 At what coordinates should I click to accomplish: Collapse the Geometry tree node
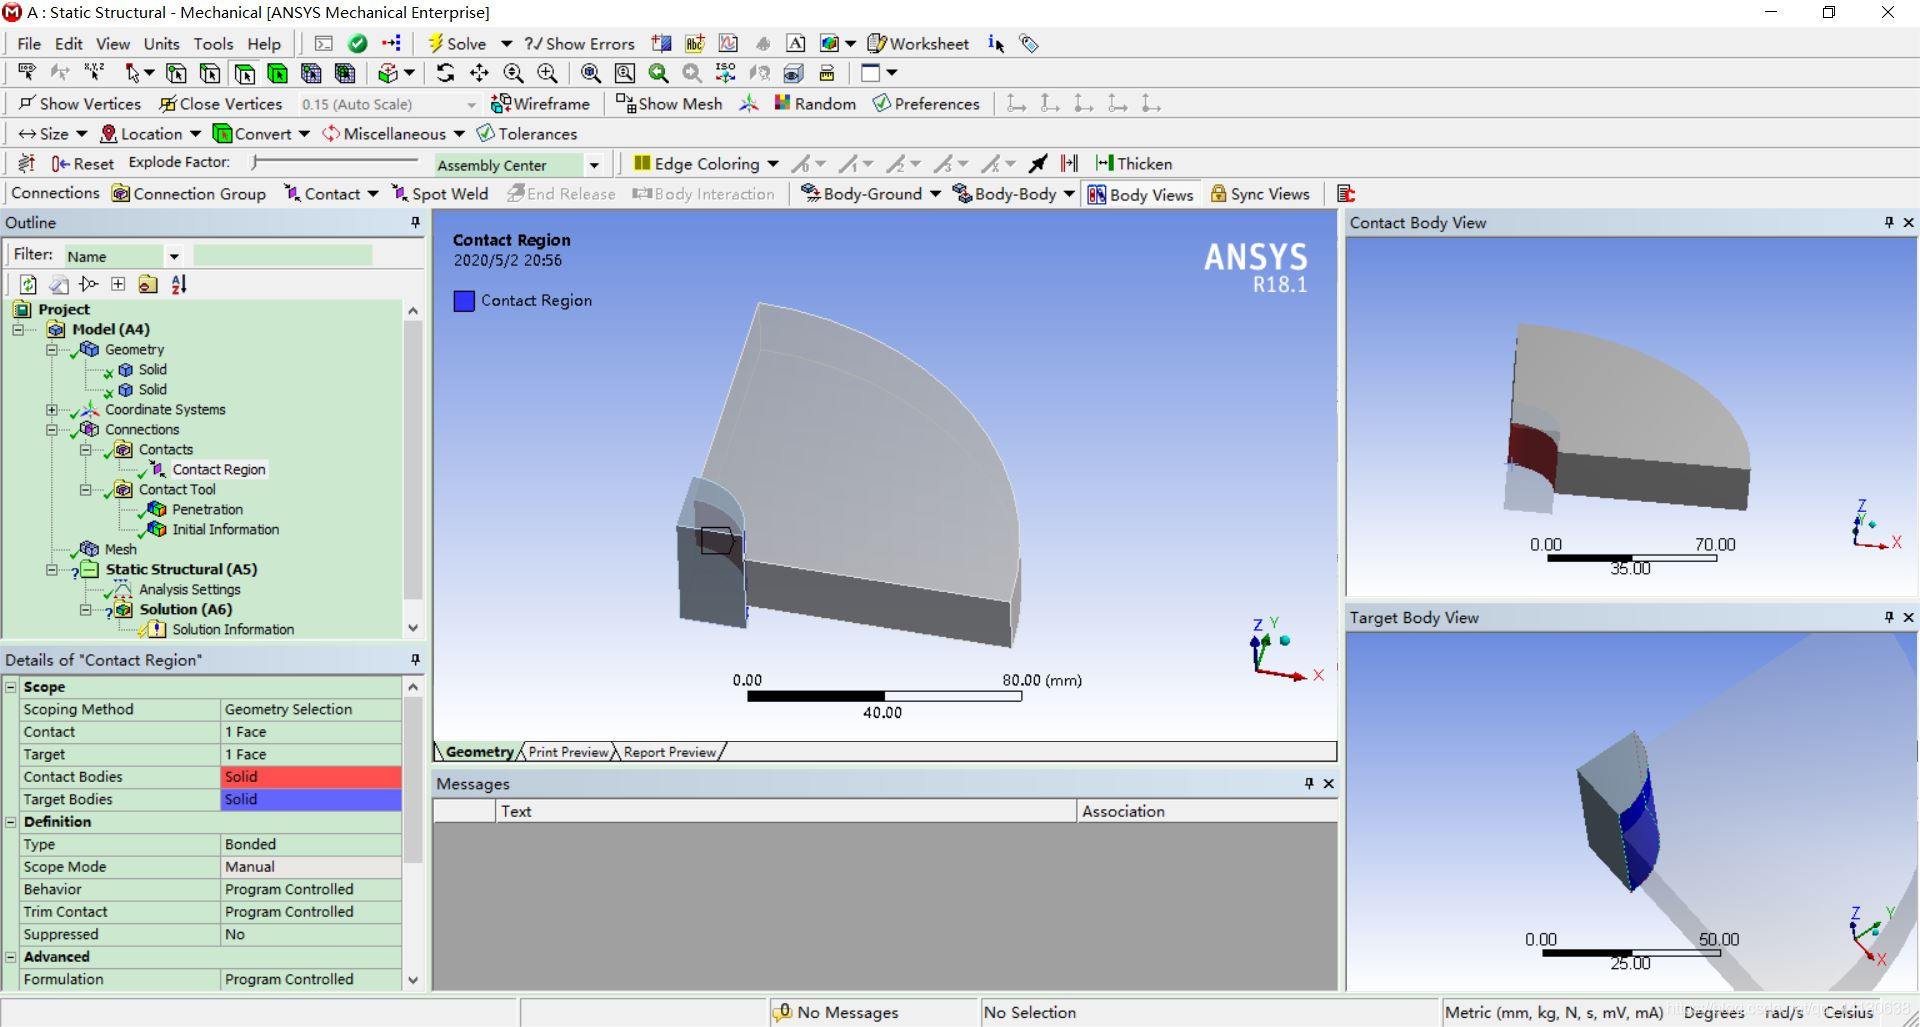[52, 350]
